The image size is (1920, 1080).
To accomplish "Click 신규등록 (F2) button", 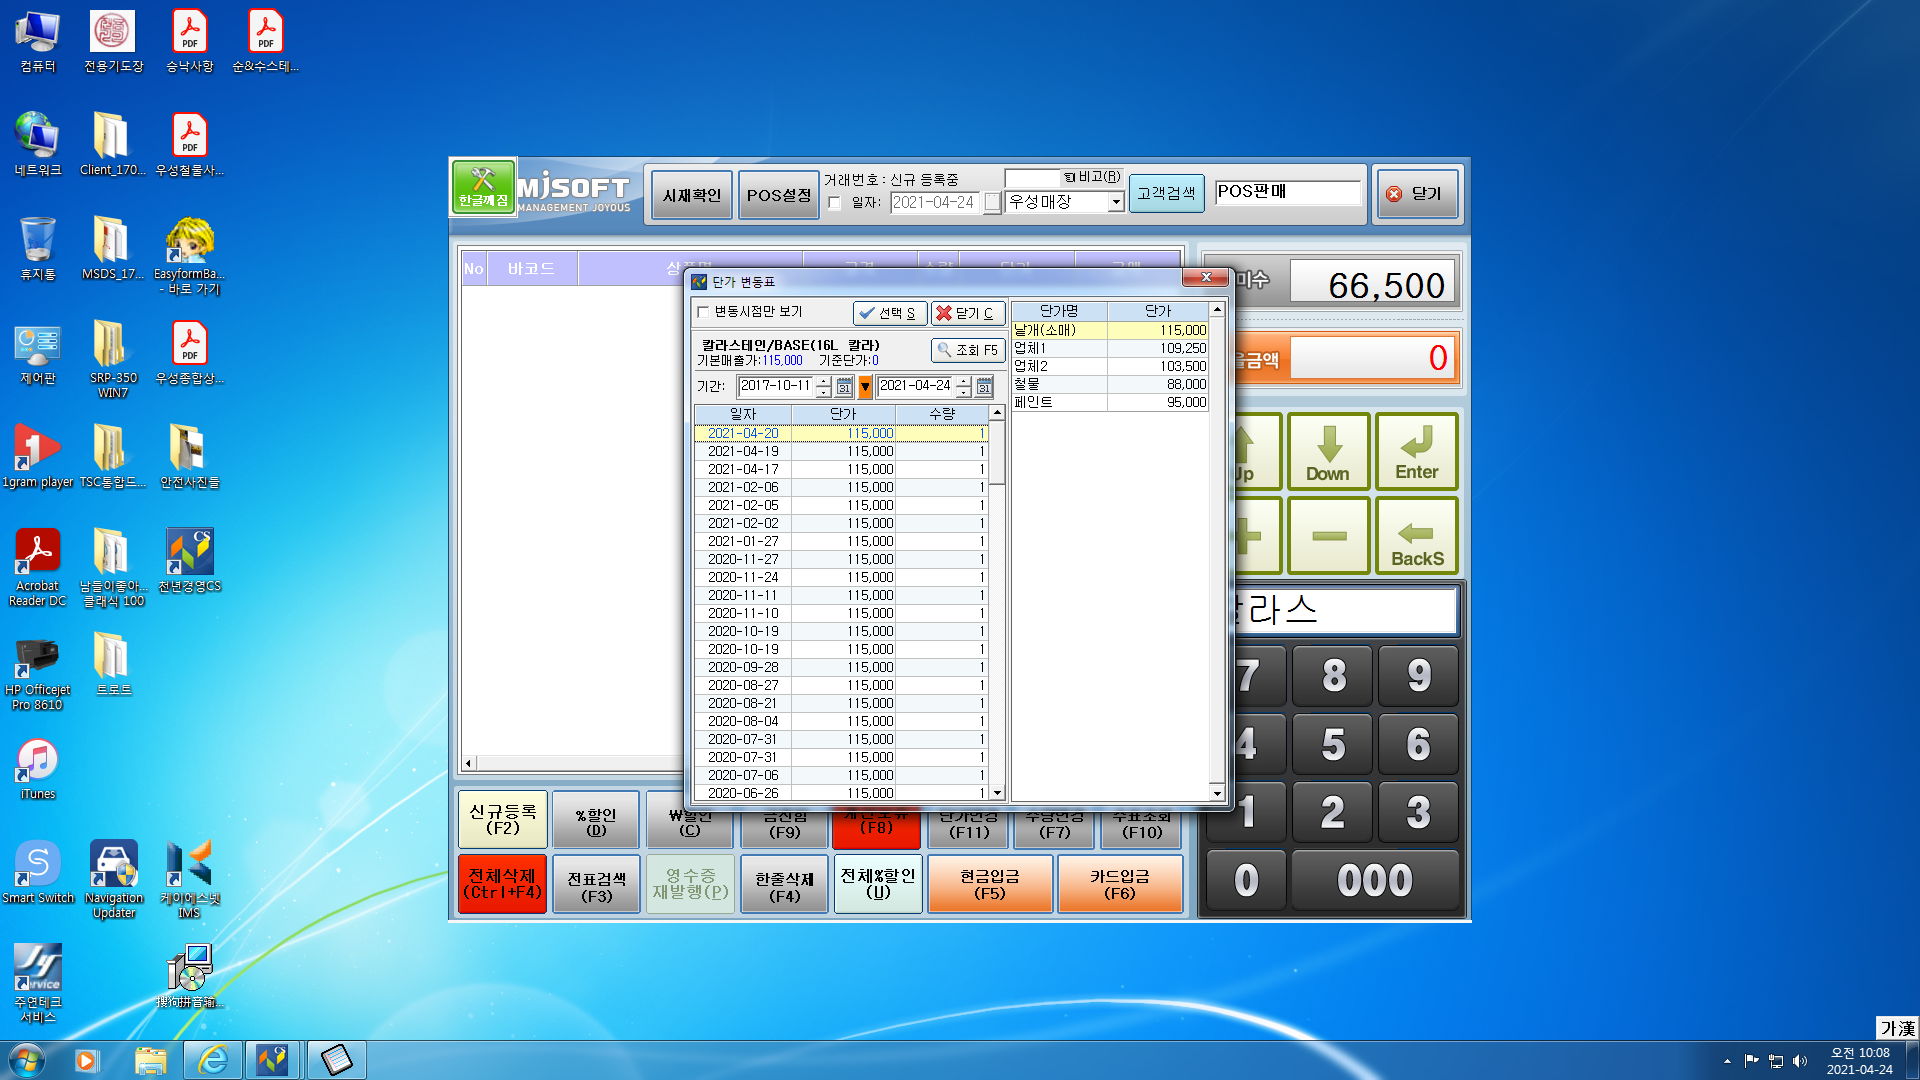I will [x=503, y=819].
